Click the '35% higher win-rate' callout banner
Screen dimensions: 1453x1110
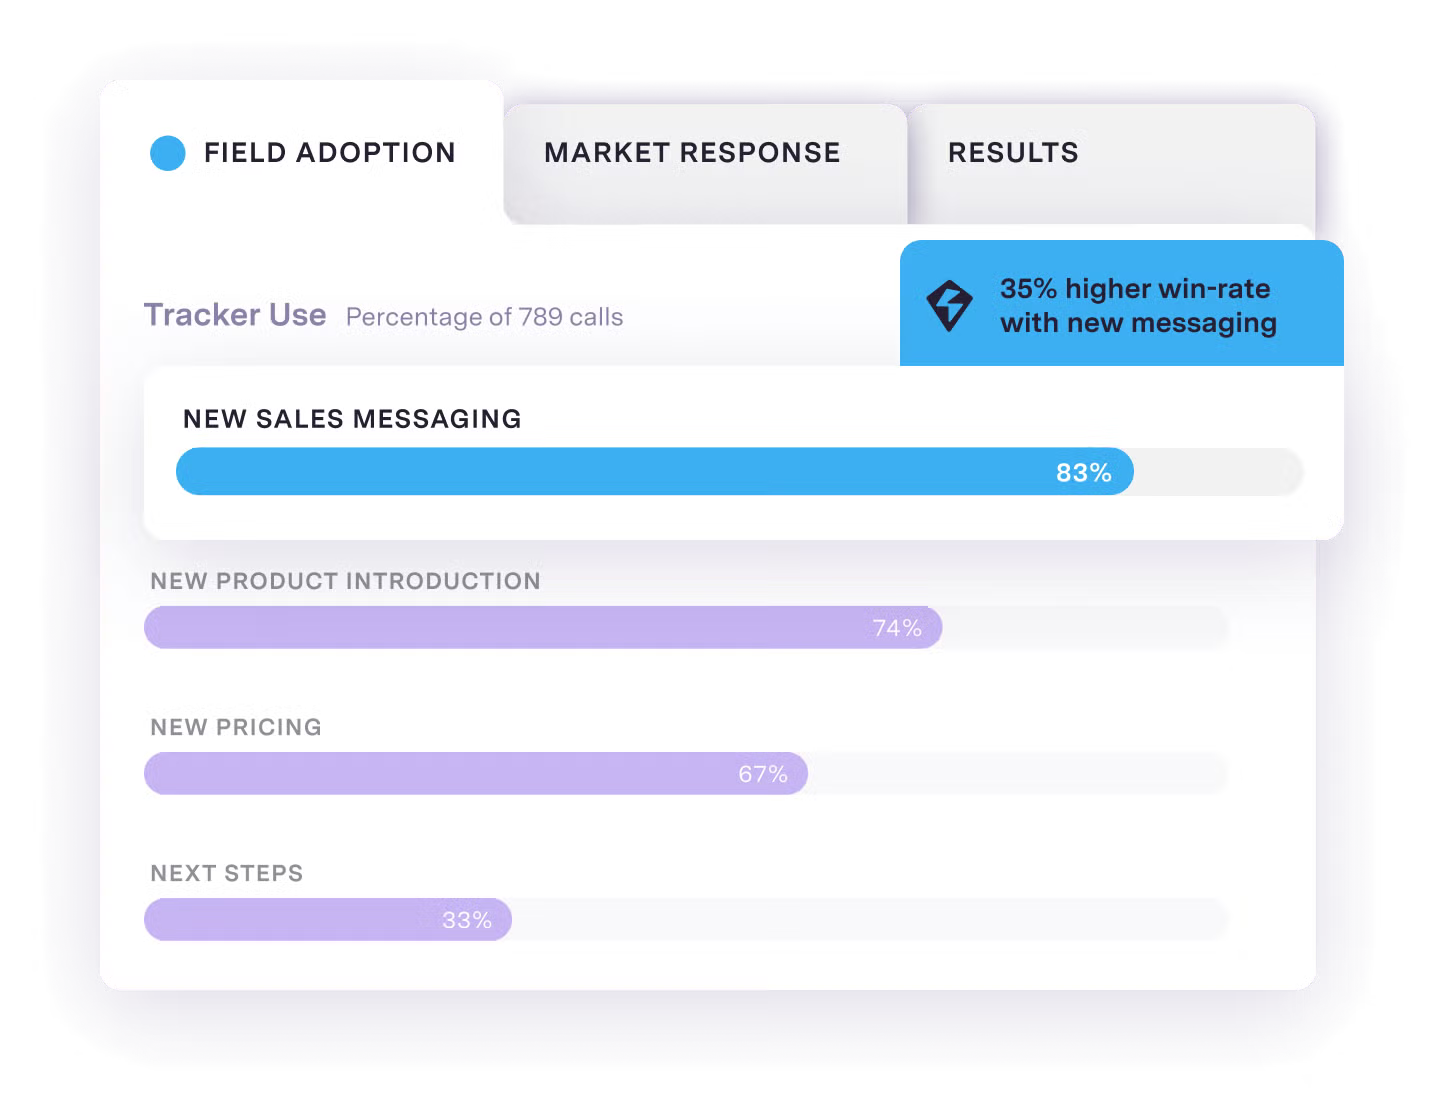click(x=1122, y=303)
